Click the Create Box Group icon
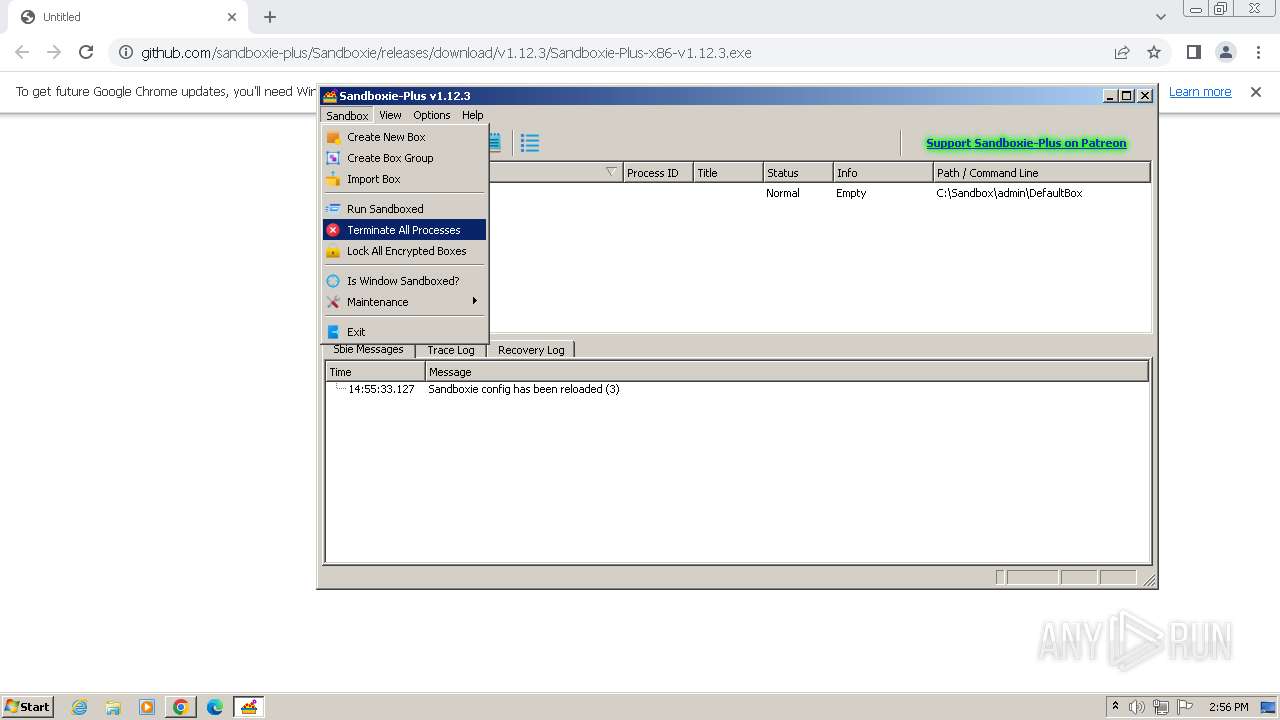Screen dimensions: 1280x720 (x=333, y=158)
